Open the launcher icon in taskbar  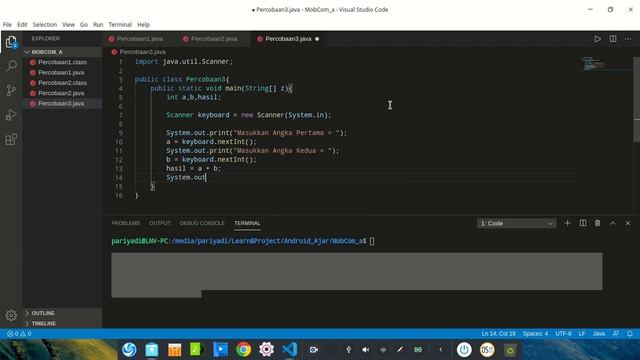[129, 350]
